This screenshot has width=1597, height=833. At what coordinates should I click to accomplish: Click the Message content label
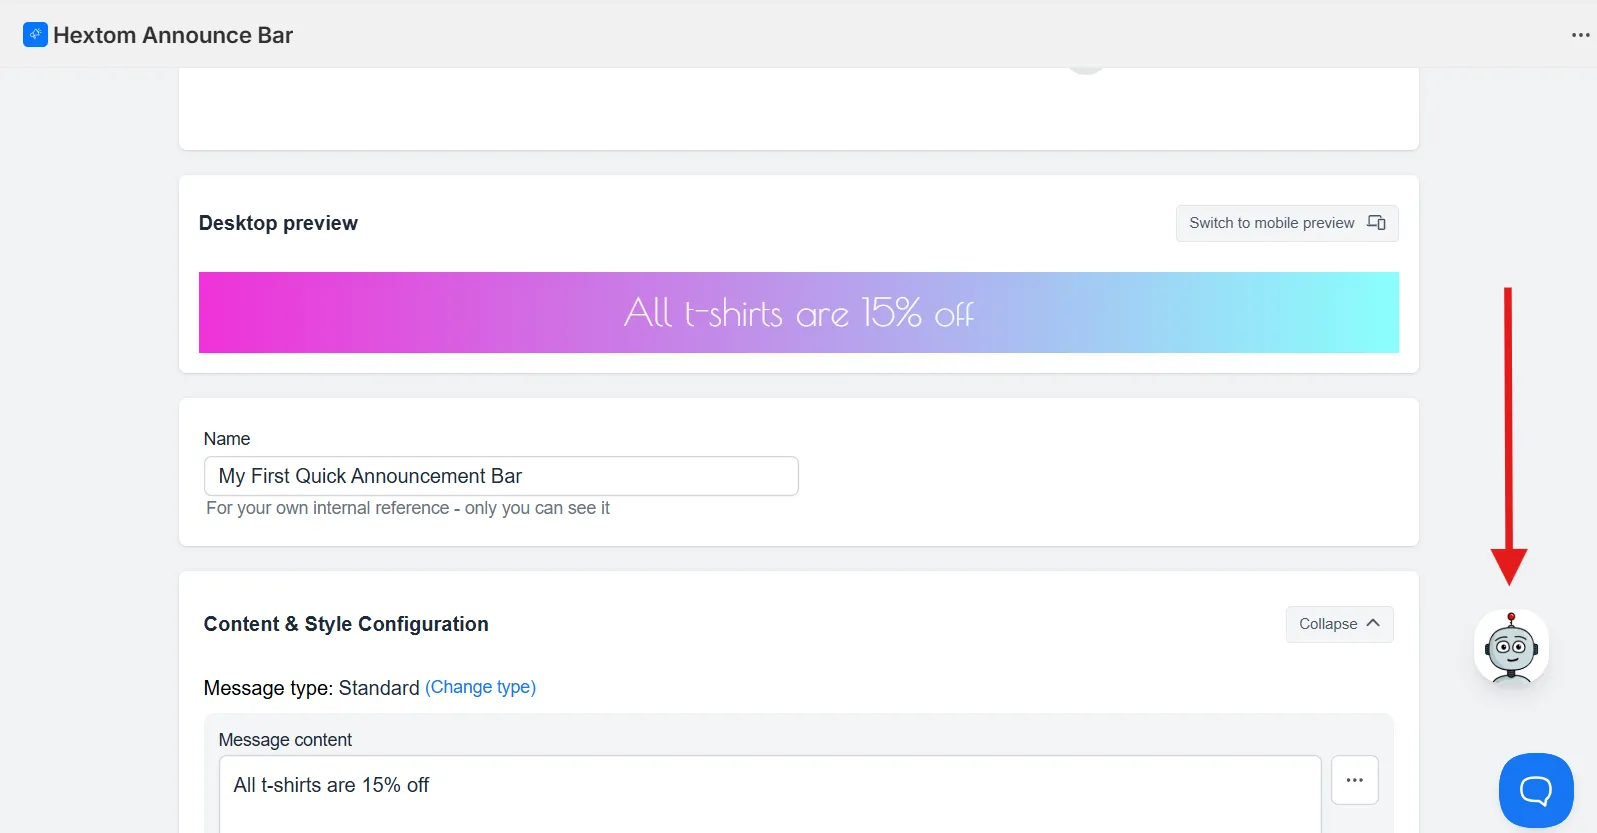[x=285, y=740]
